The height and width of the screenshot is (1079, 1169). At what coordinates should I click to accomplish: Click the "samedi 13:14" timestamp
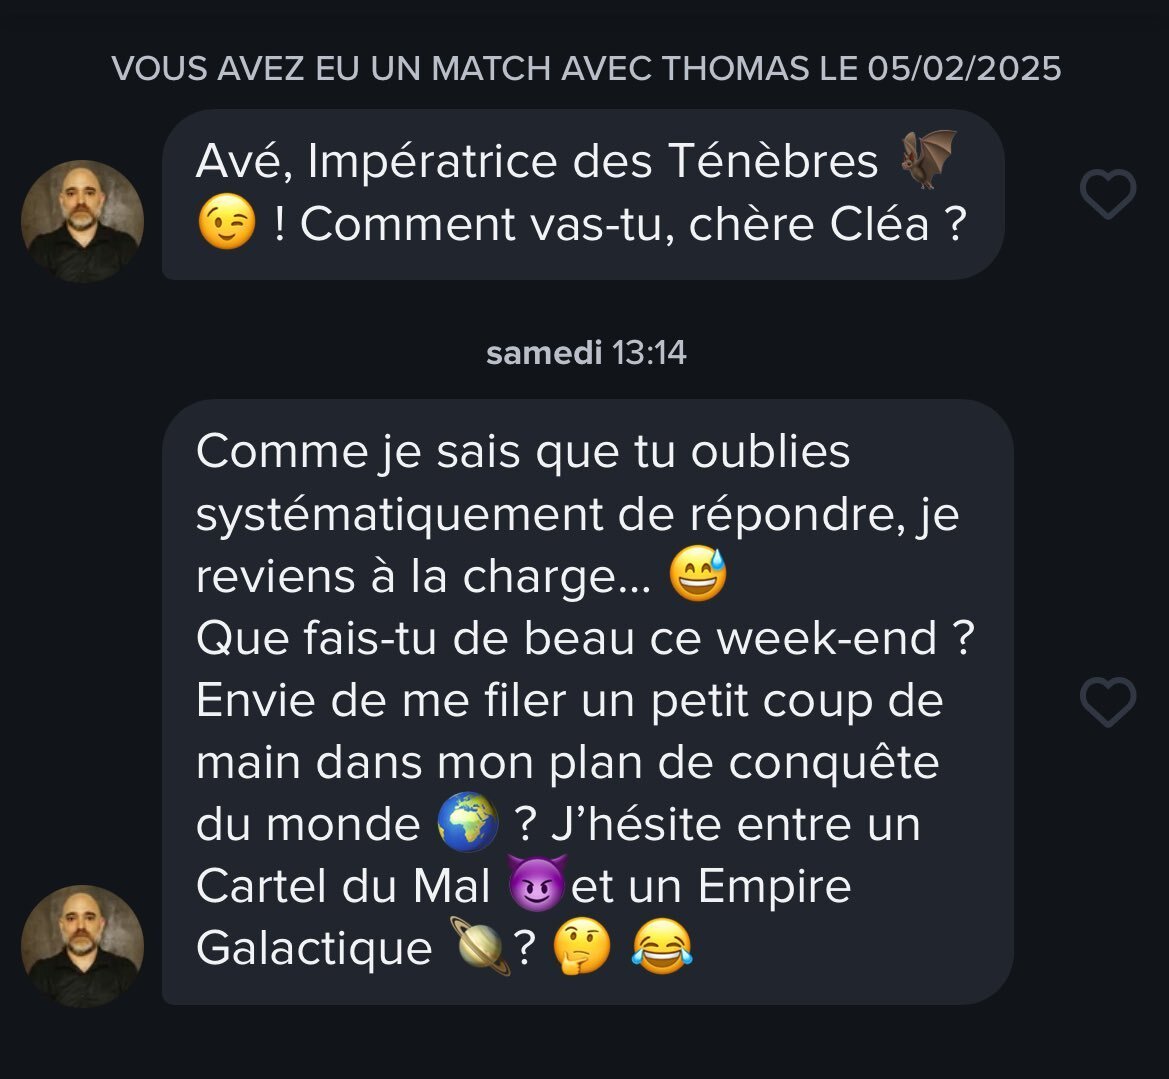coord(586,353)
